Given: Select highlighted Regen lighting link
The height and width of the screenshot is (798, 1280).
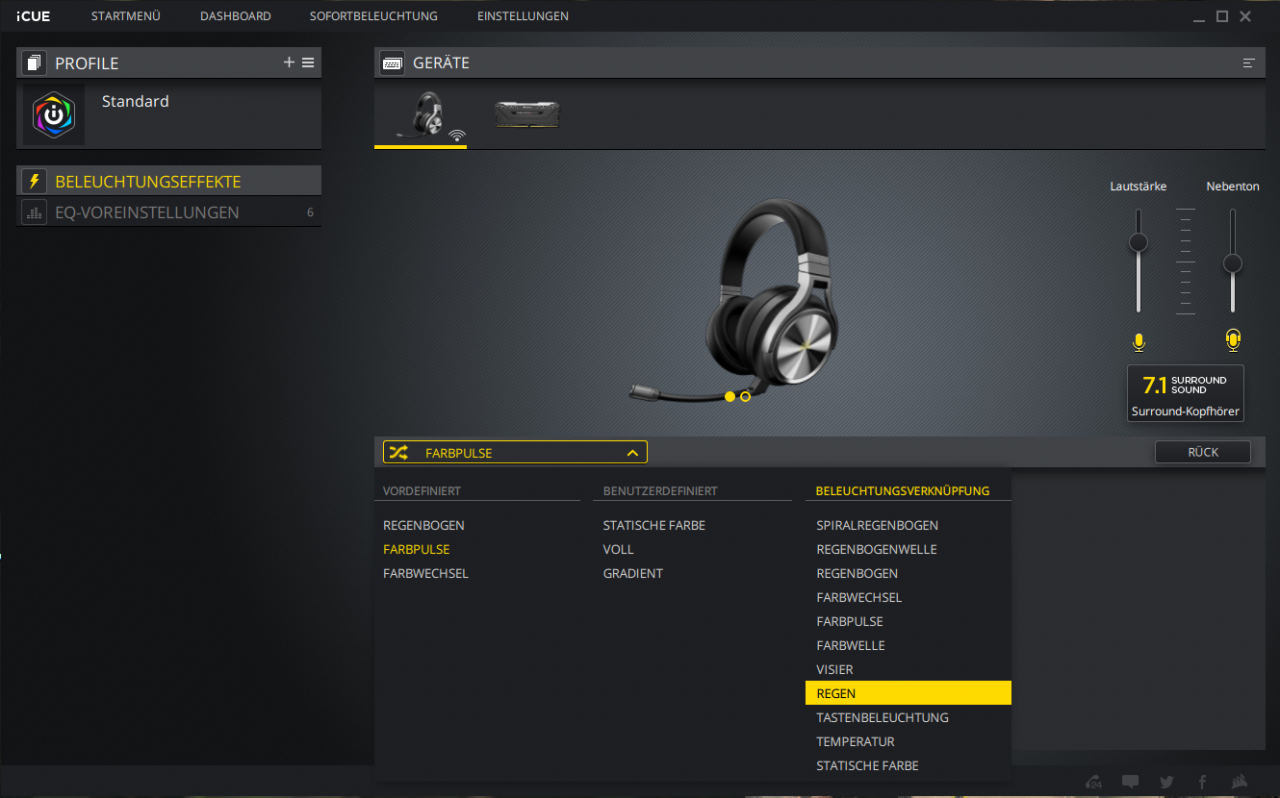Looking at the screenshot, I should 908,693.
